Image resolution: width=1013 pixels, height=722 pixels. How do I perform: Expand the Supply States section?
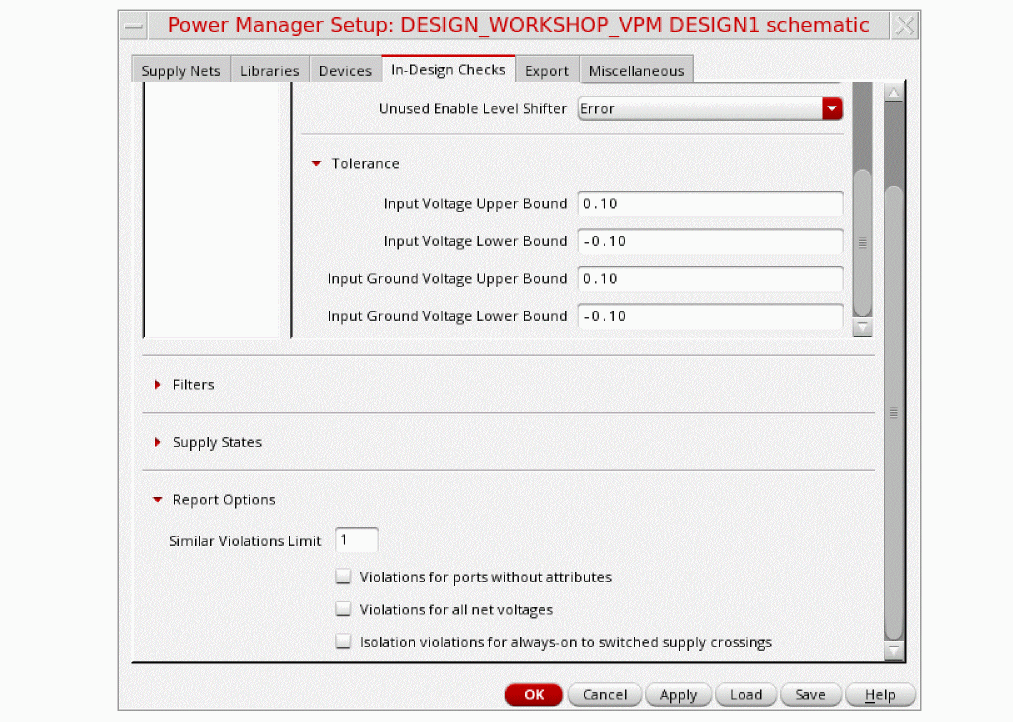click(158, 442)
